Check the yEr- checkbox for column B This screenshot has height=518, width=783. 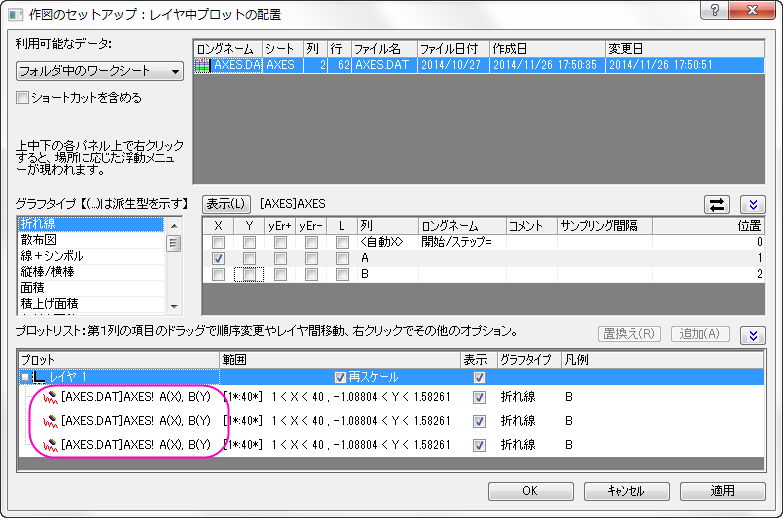(311, 274)
